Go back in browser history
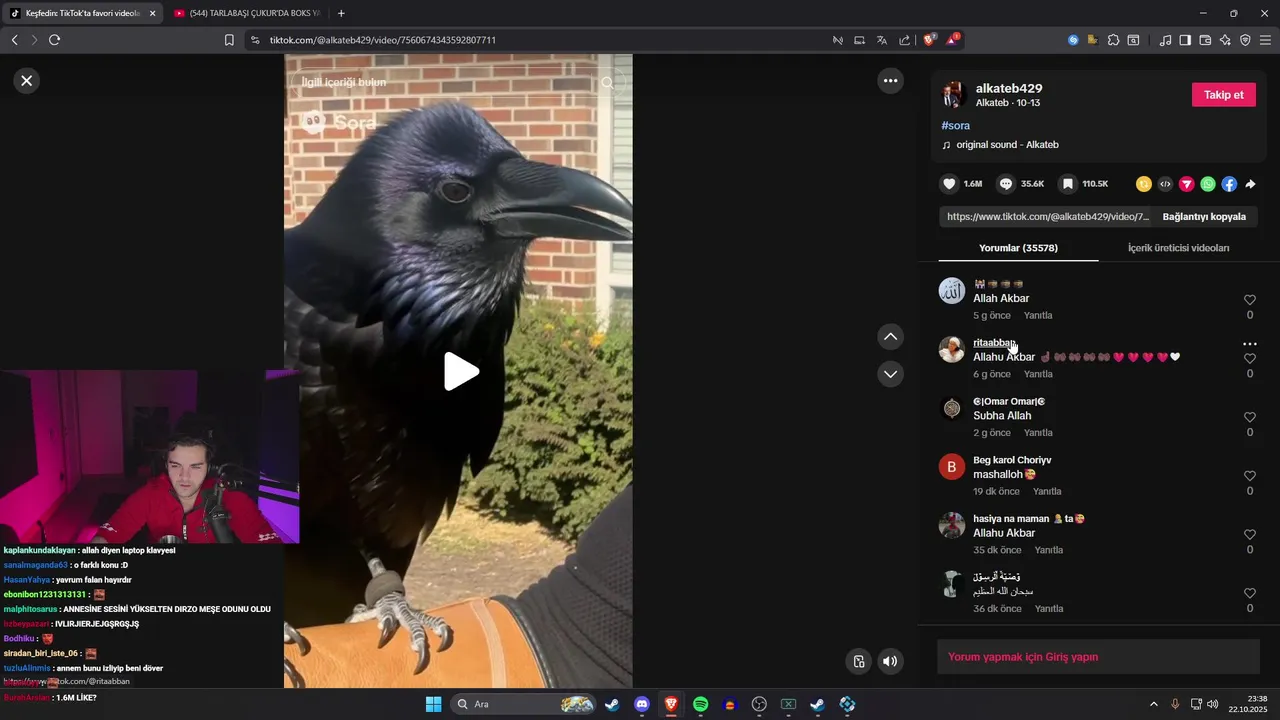This screenshot has width=1280, height=720. click(14, 40)
